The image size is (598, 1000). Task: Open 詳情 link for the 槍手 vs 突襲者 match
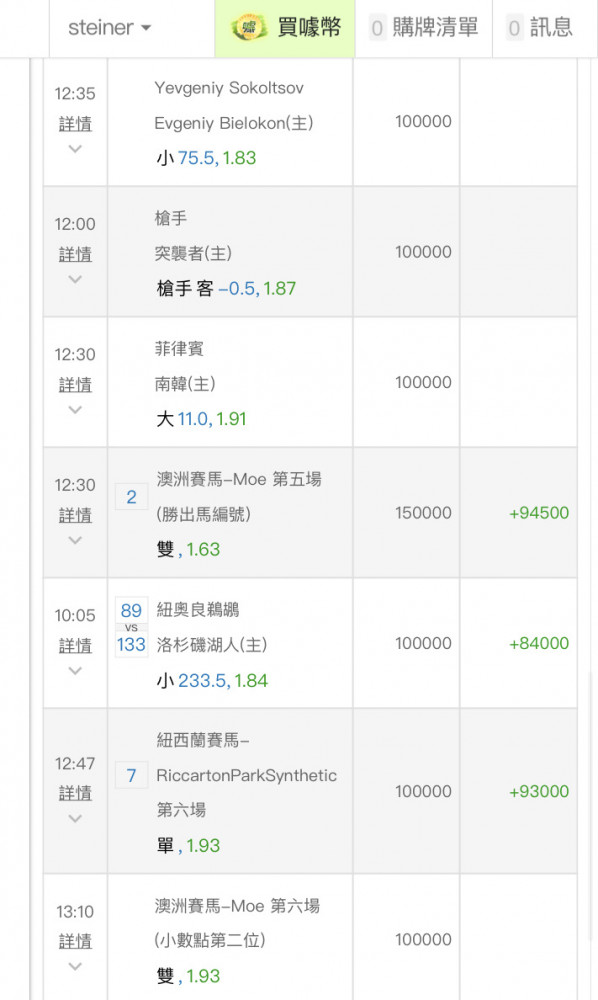pyautogui.click(x=75, y=254)
